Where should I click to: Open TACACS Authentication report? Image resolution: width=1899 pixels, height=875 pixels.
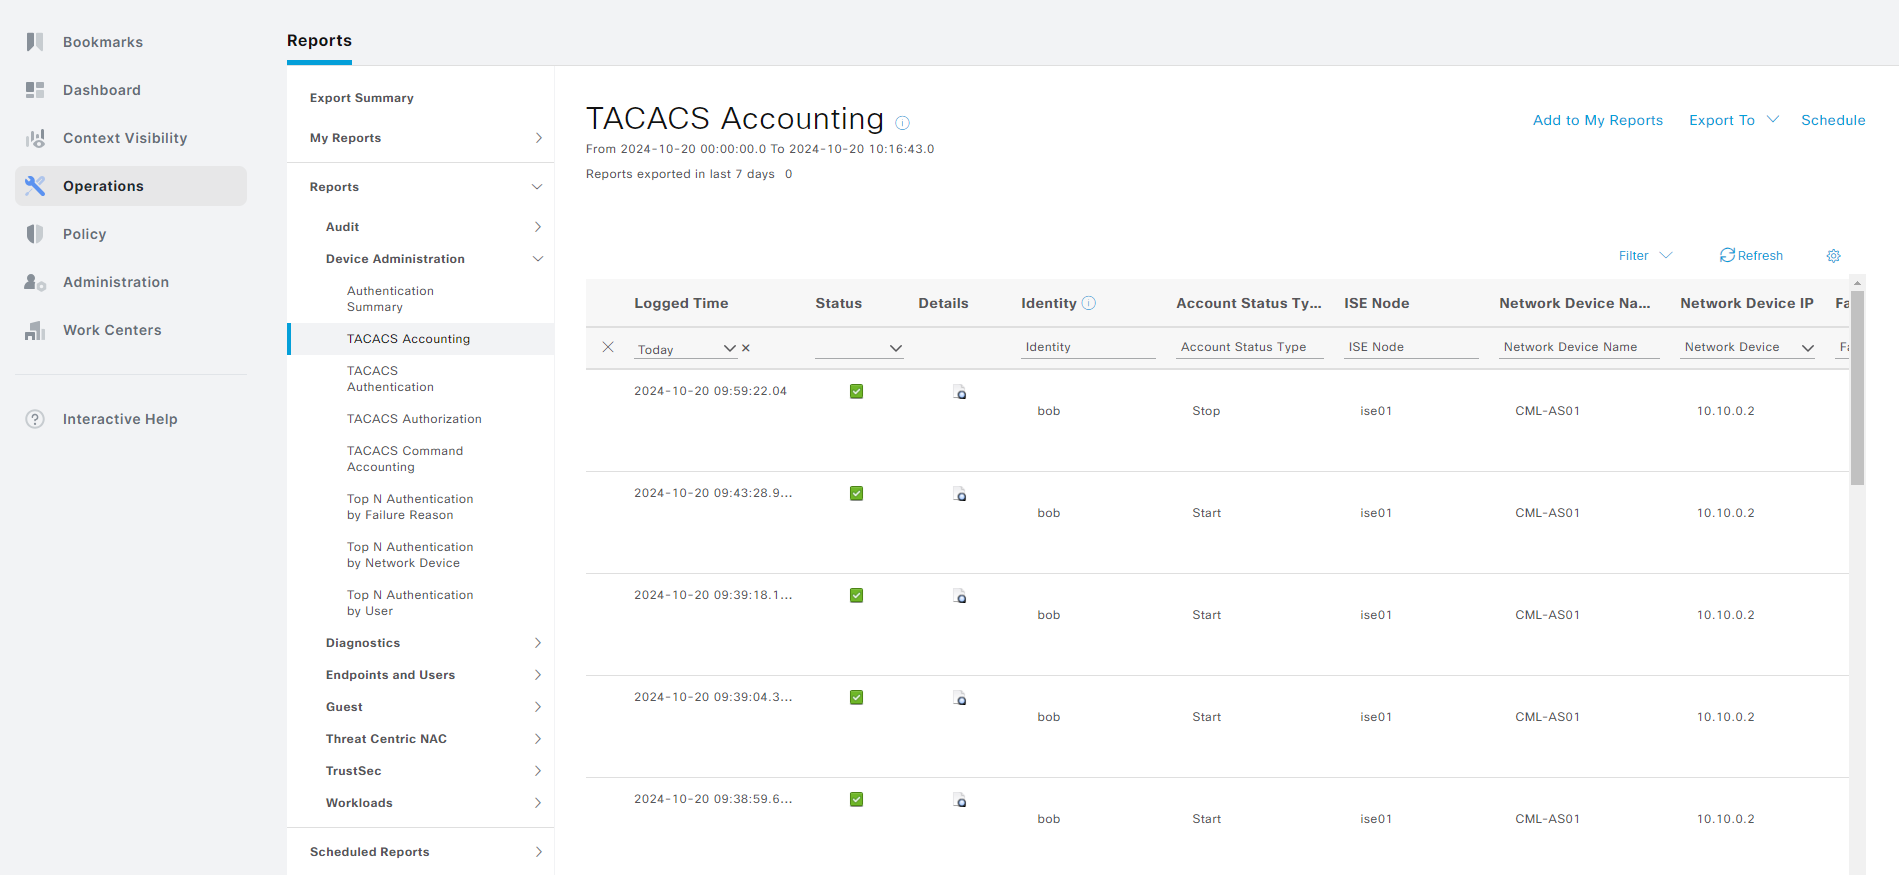click(390, 379)
